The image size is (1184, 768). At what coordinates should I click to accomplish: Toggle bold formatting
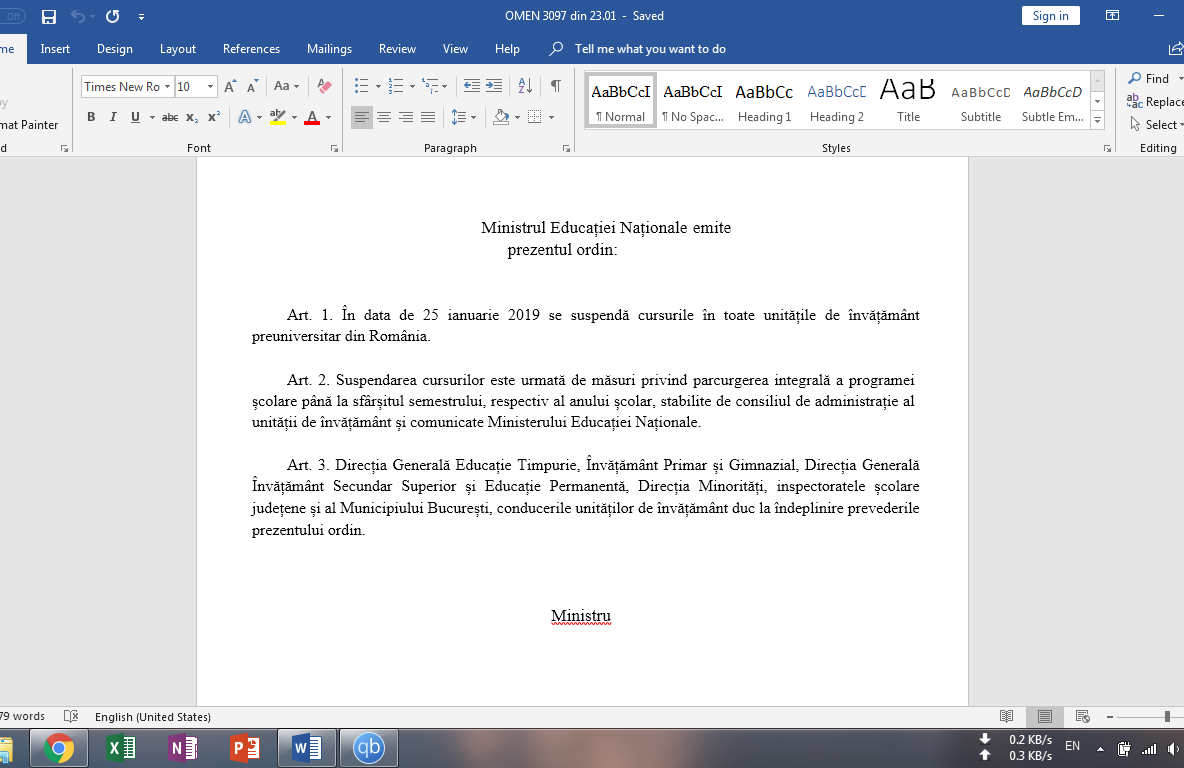[91, 117]
